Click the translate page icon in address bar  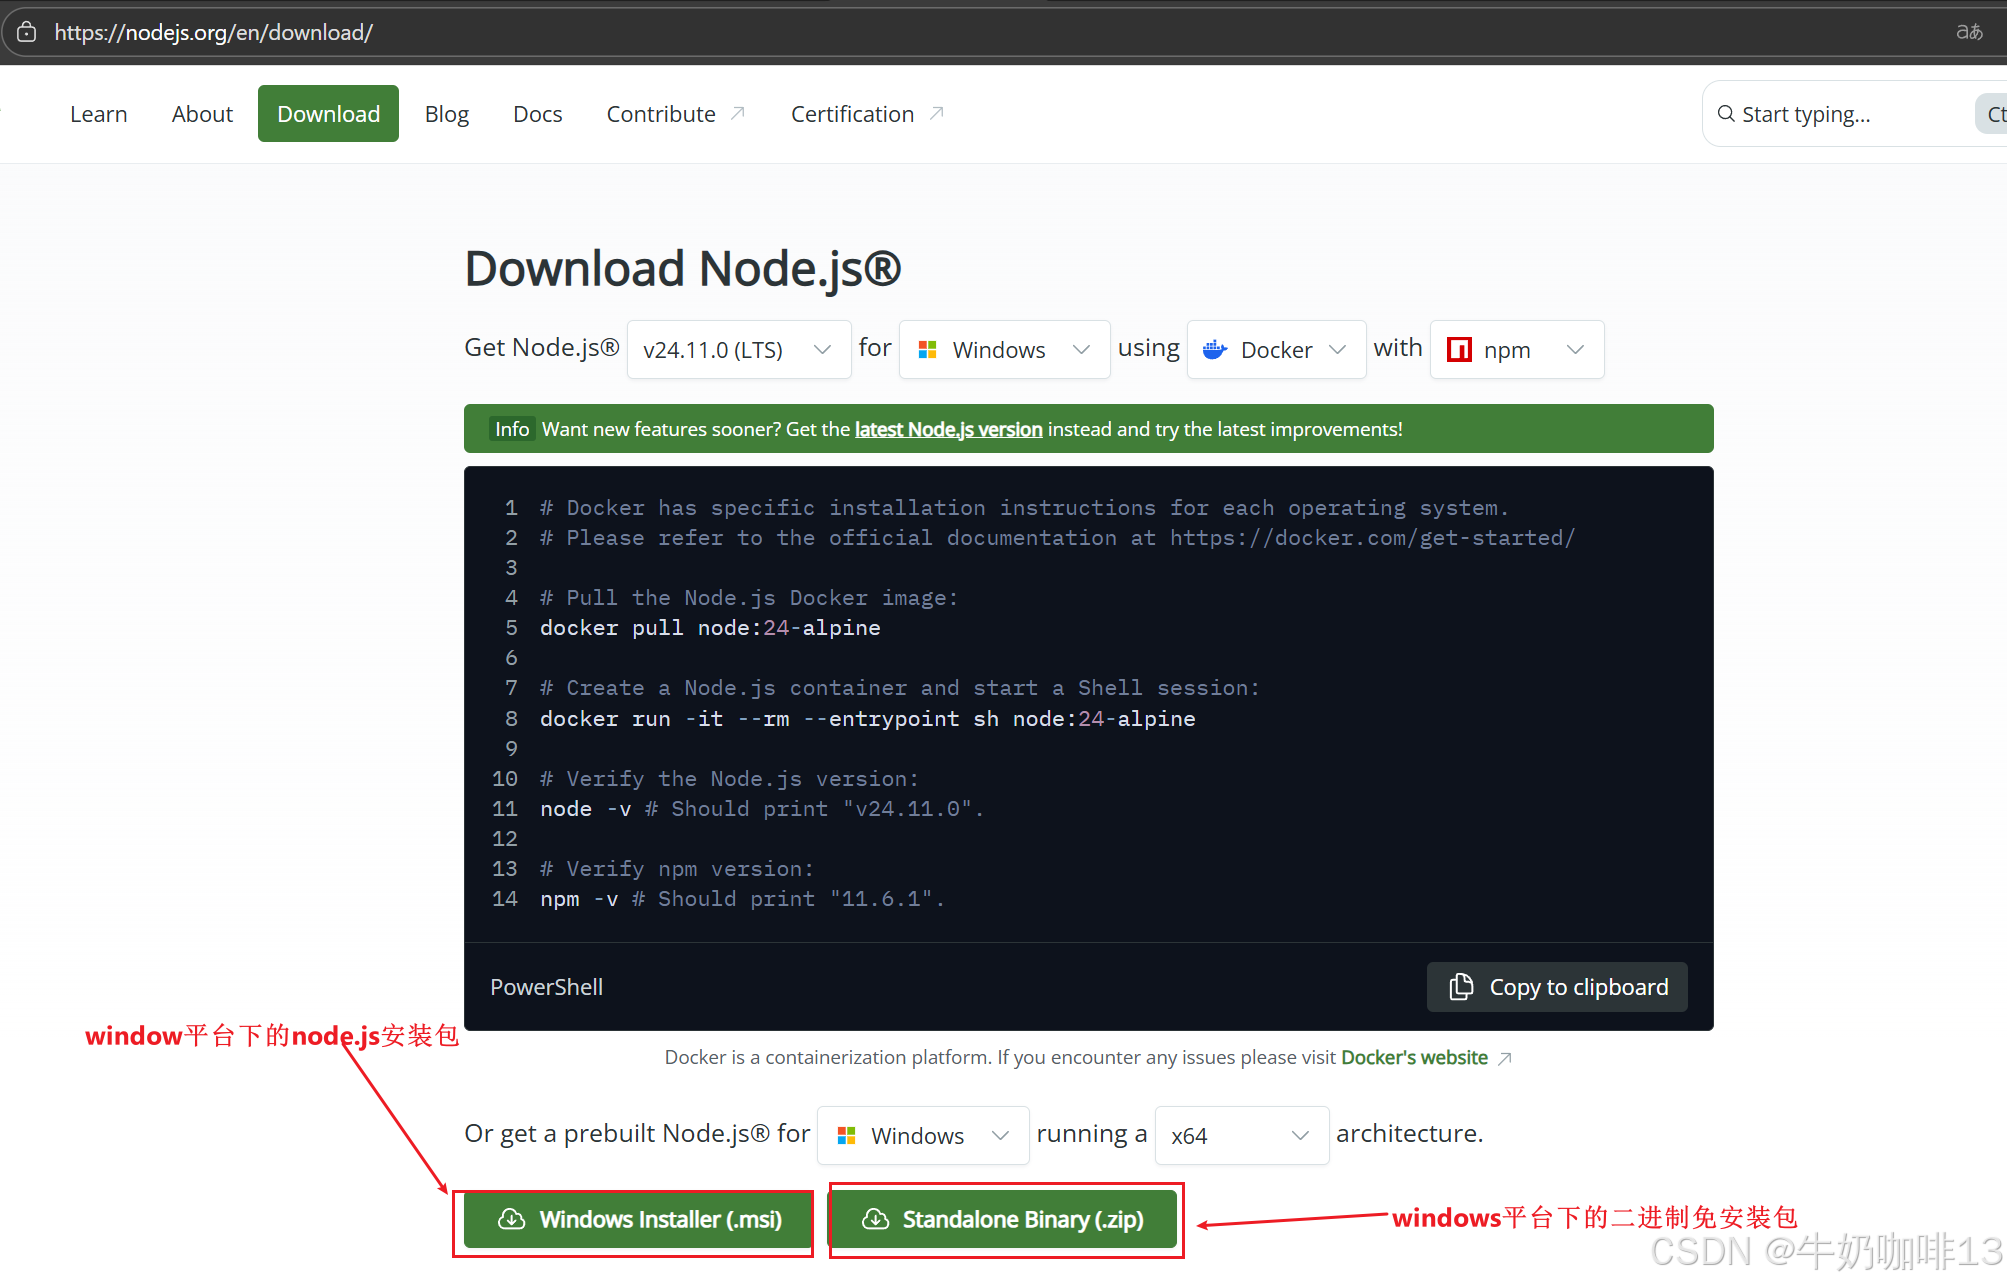(x=1969, y=32)
